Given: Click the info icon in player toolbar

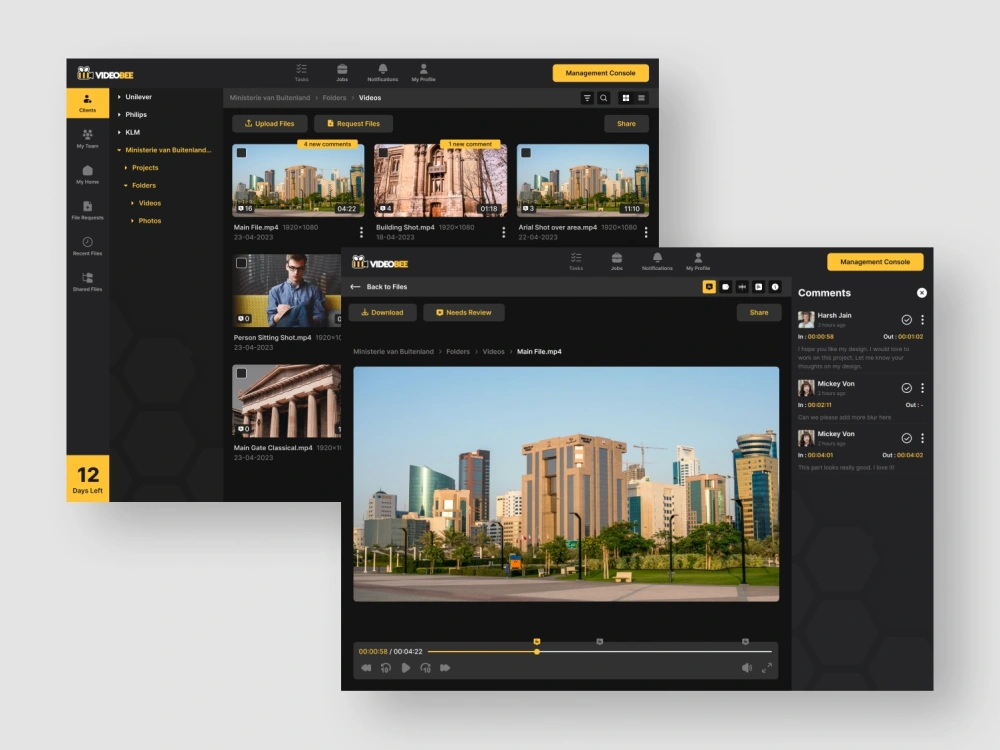Looking at the screenshot, I should coord(776,287).
